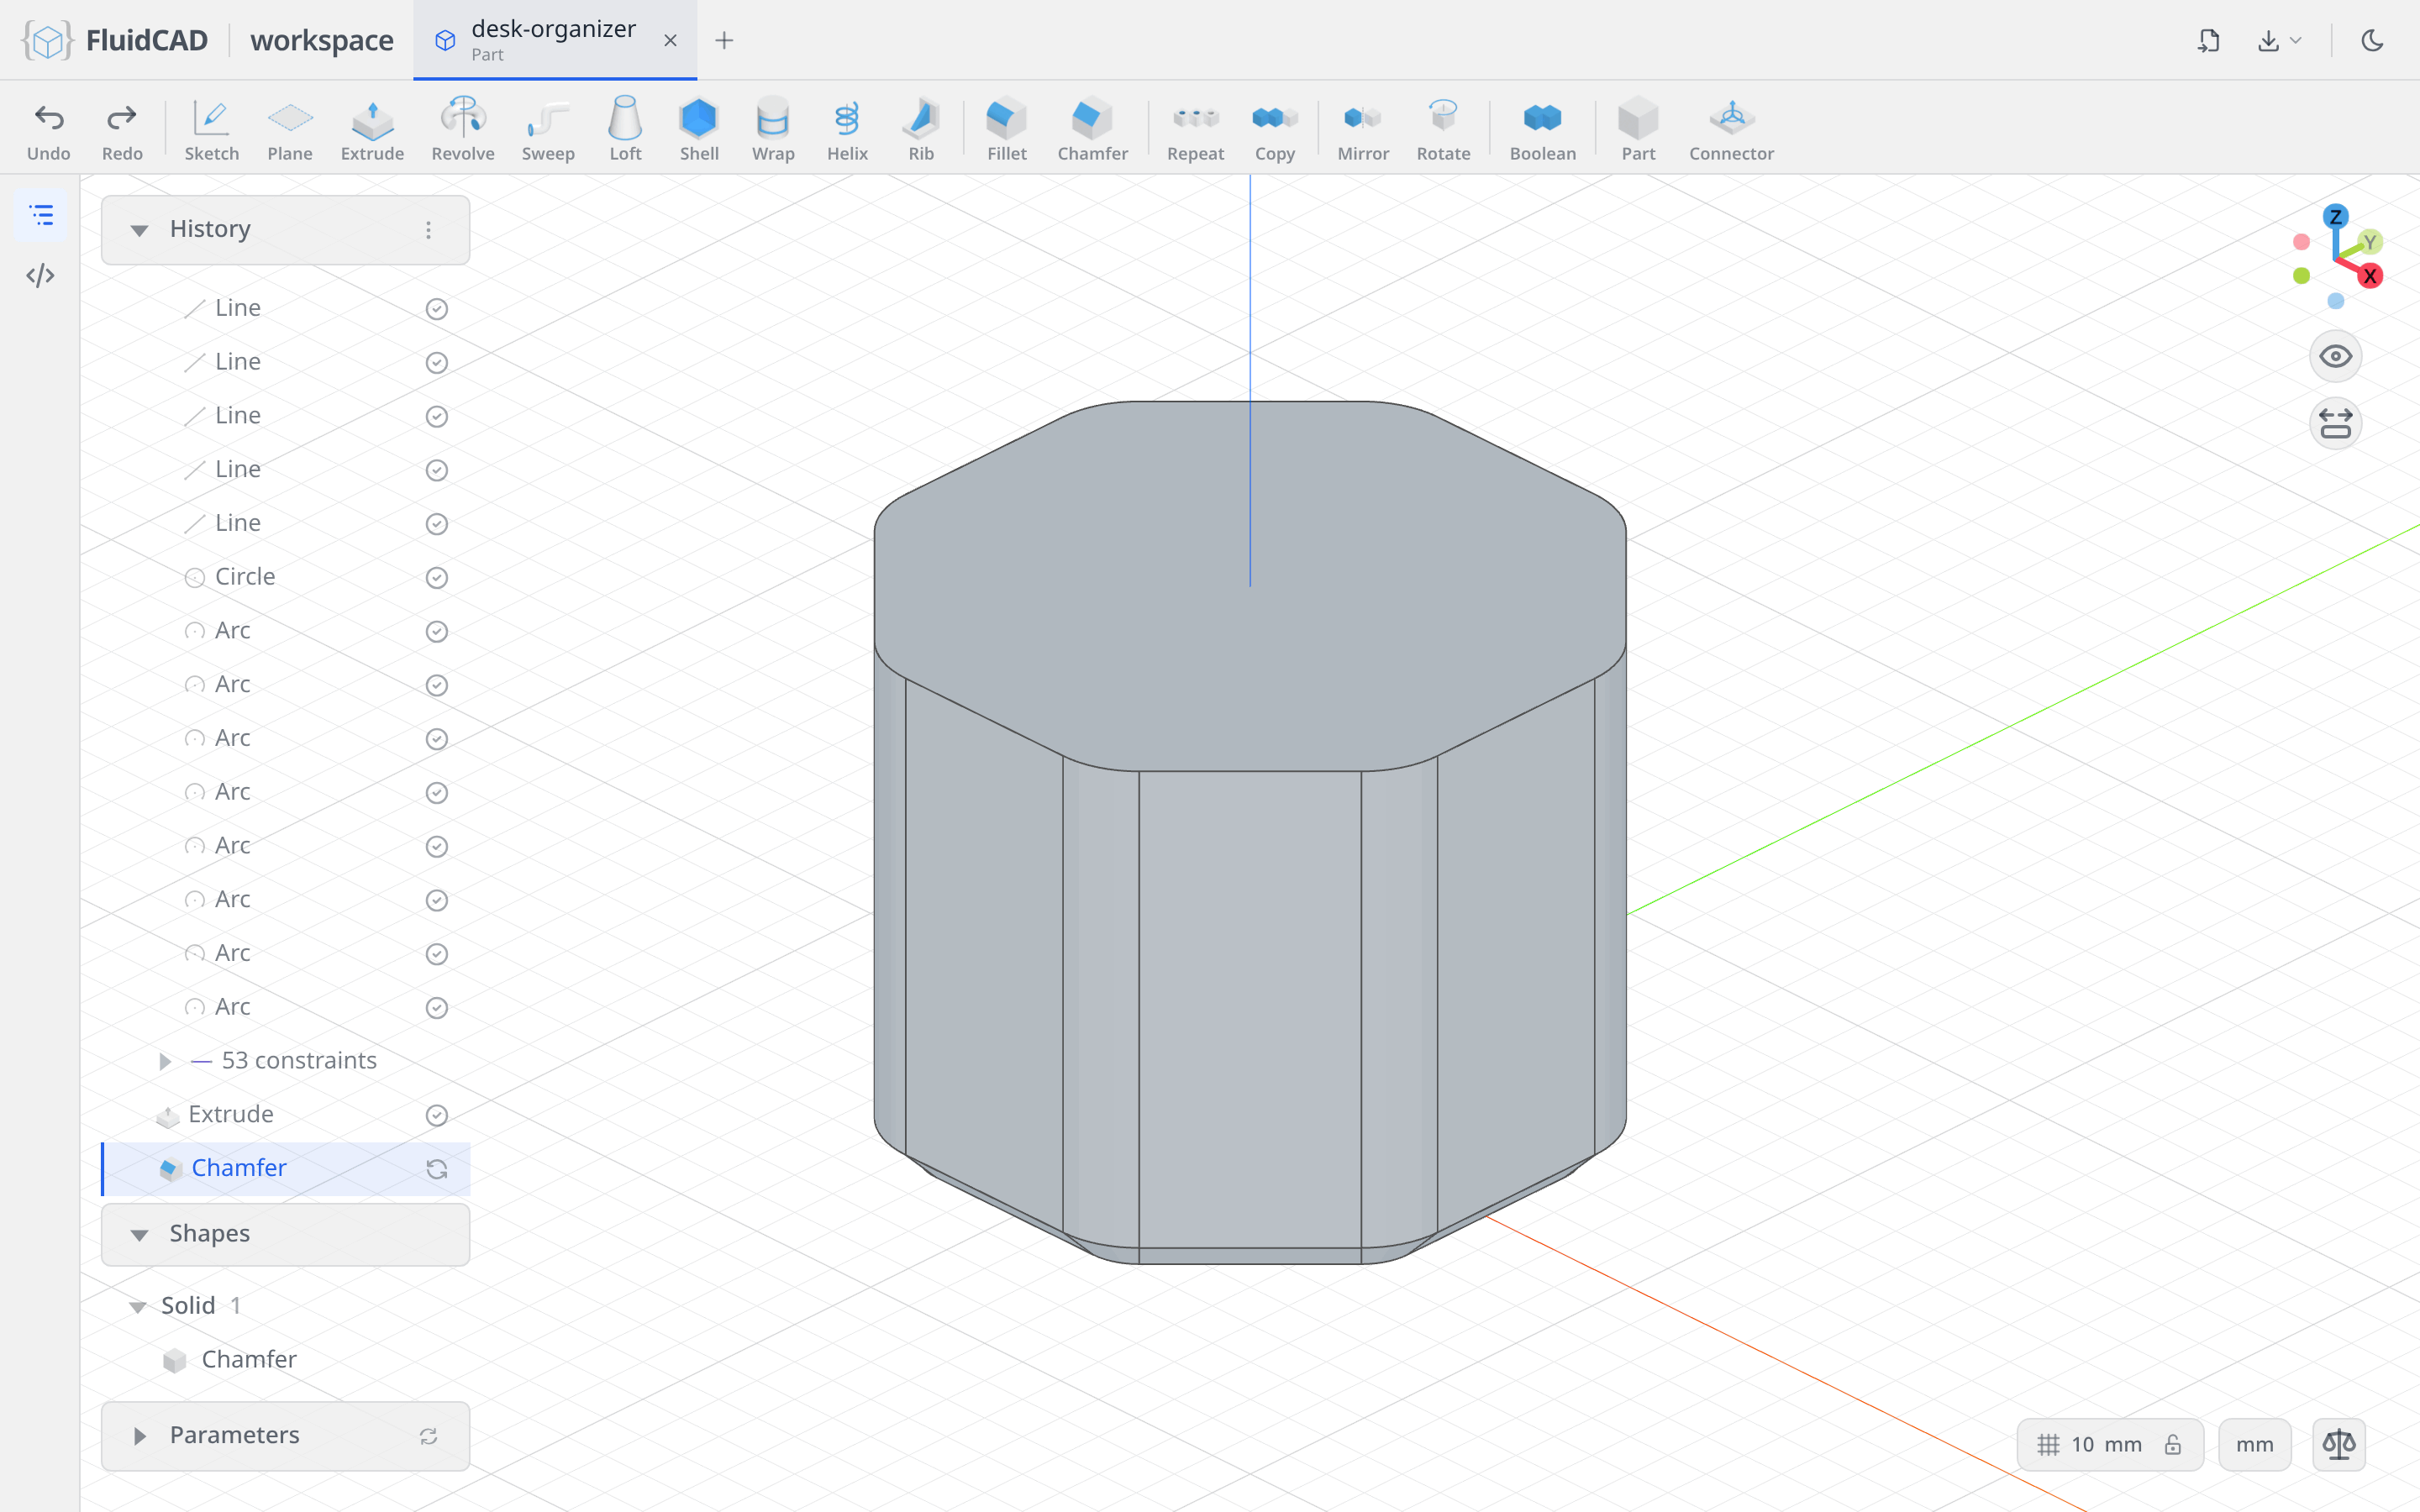Toggle visibility with the eye button
Viewport: 2420px width, 1512px height.
pyautogui.click(x=2335, y=356)
